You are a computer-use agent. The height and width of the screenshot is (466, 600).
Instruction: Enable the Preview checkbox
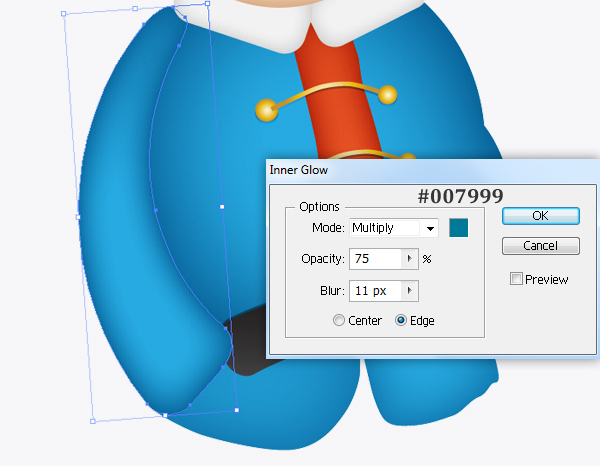pos(516,279)
